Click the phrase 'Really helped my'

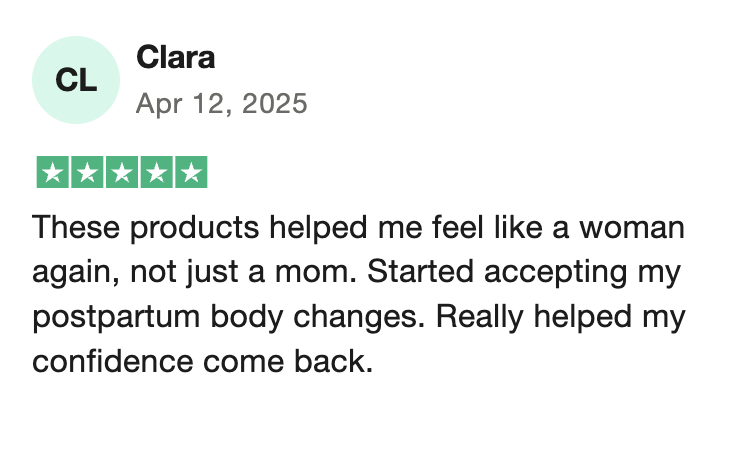point(560,317)
